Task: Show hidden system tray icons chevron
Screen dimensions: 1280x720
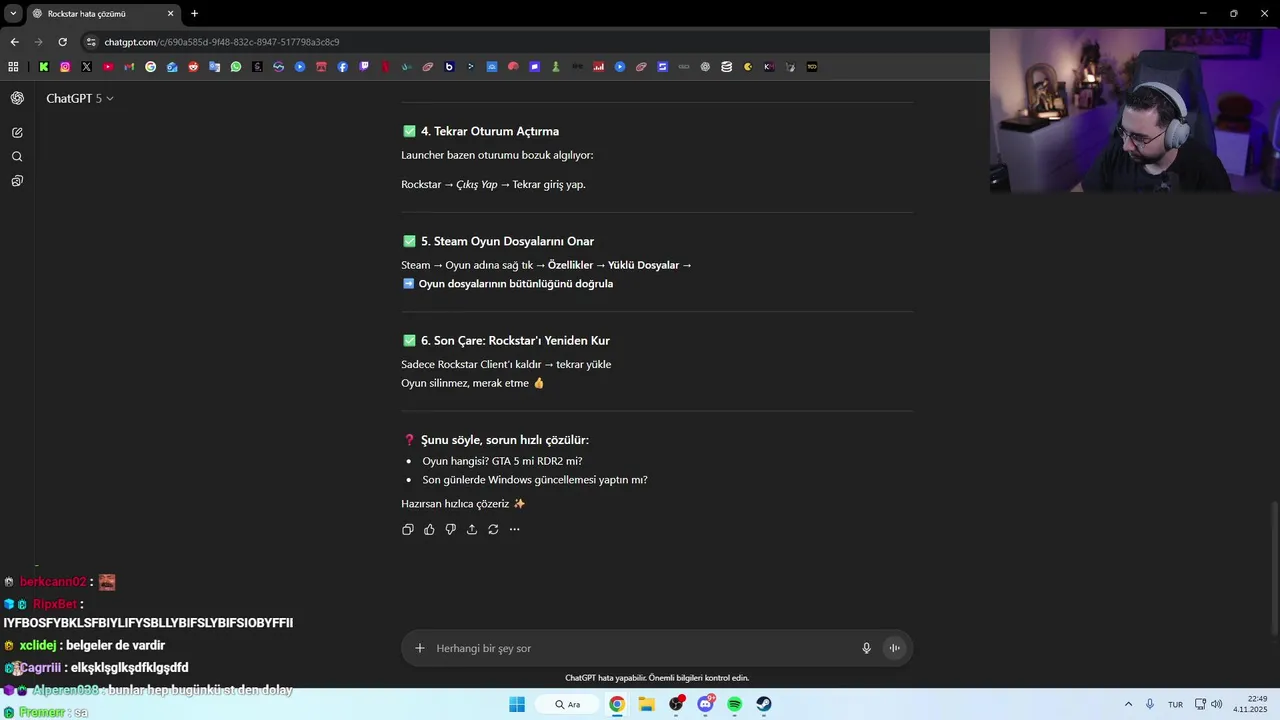Action: [x=1129, y=704]
